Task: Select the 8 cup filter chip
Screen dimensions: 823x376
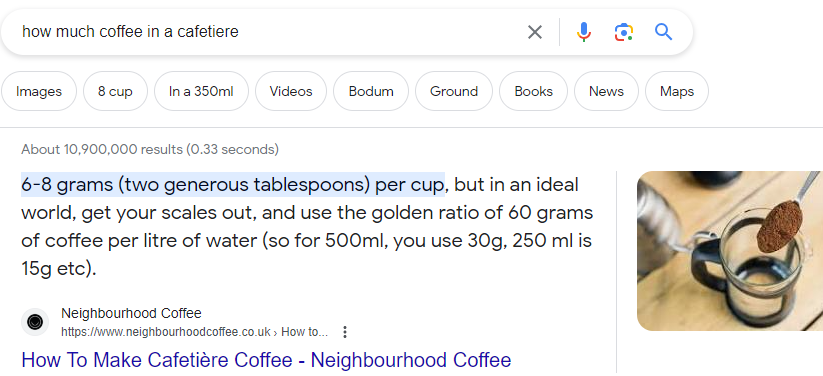Action: tap(115, 91)
